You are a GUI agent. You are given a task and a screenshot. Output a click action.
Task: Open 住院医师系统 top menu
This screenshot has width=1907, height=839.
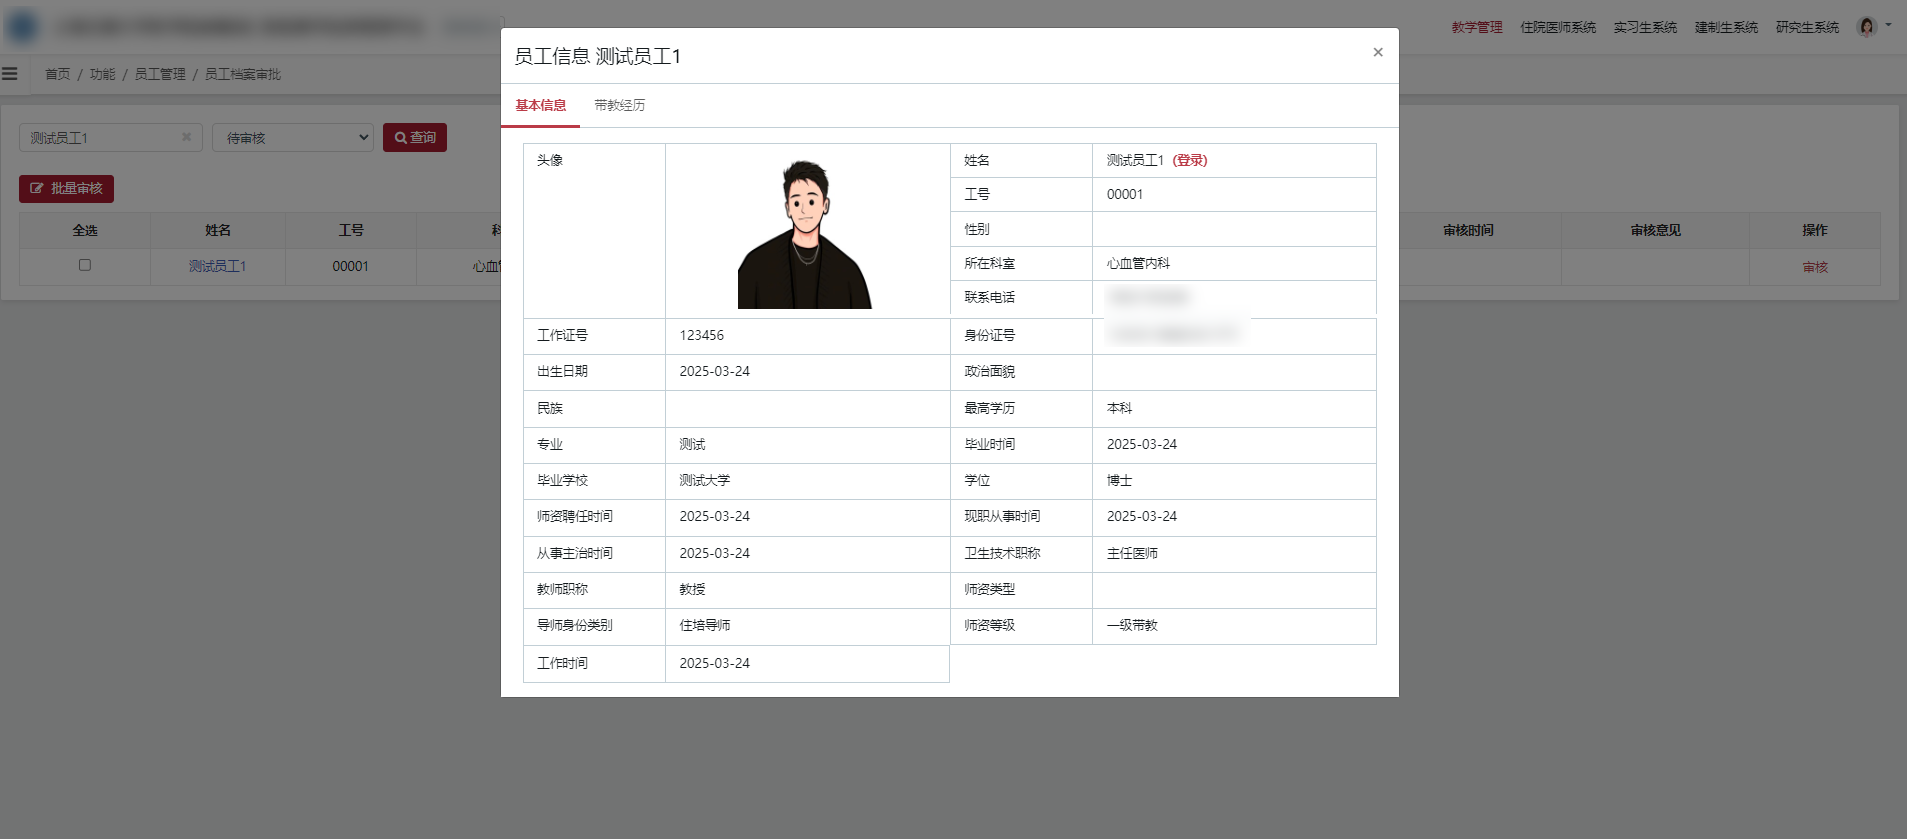coord(1558,27)
